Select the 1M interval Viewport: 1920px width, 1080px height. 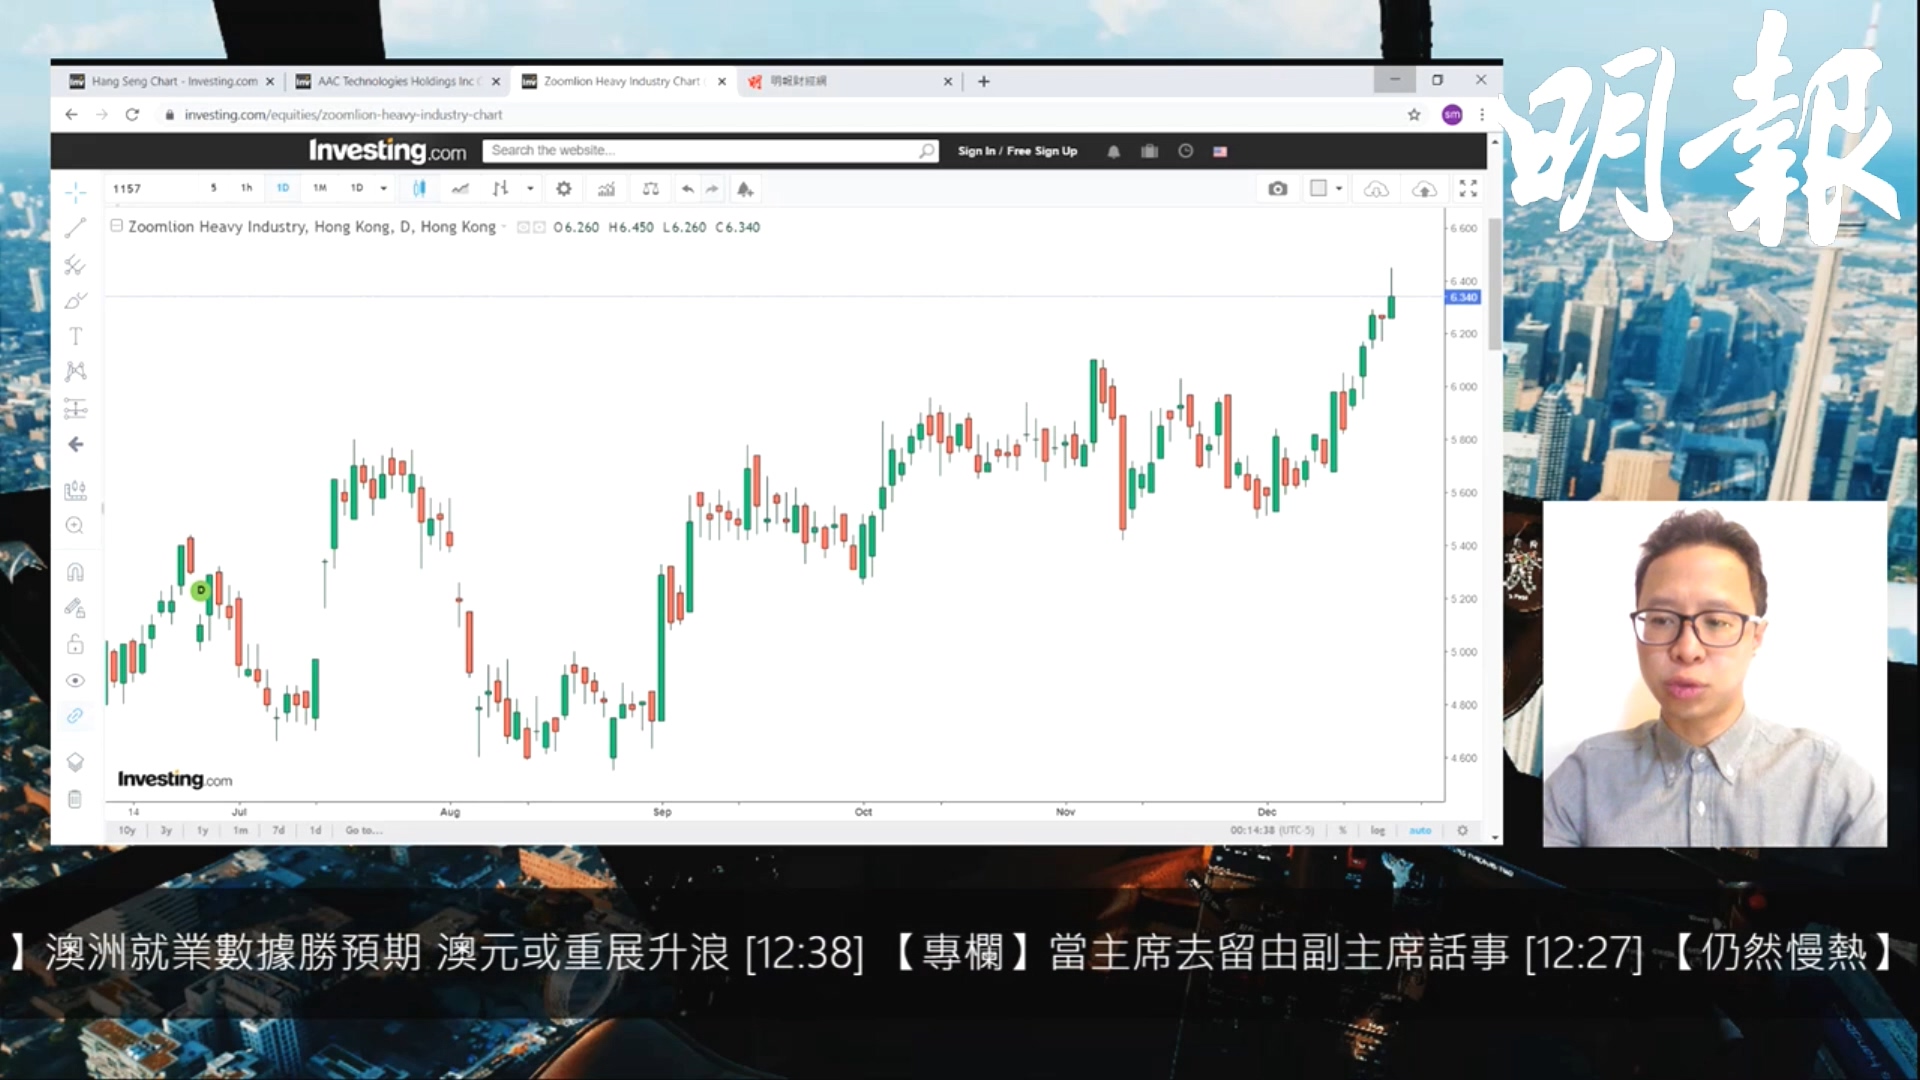320,188
